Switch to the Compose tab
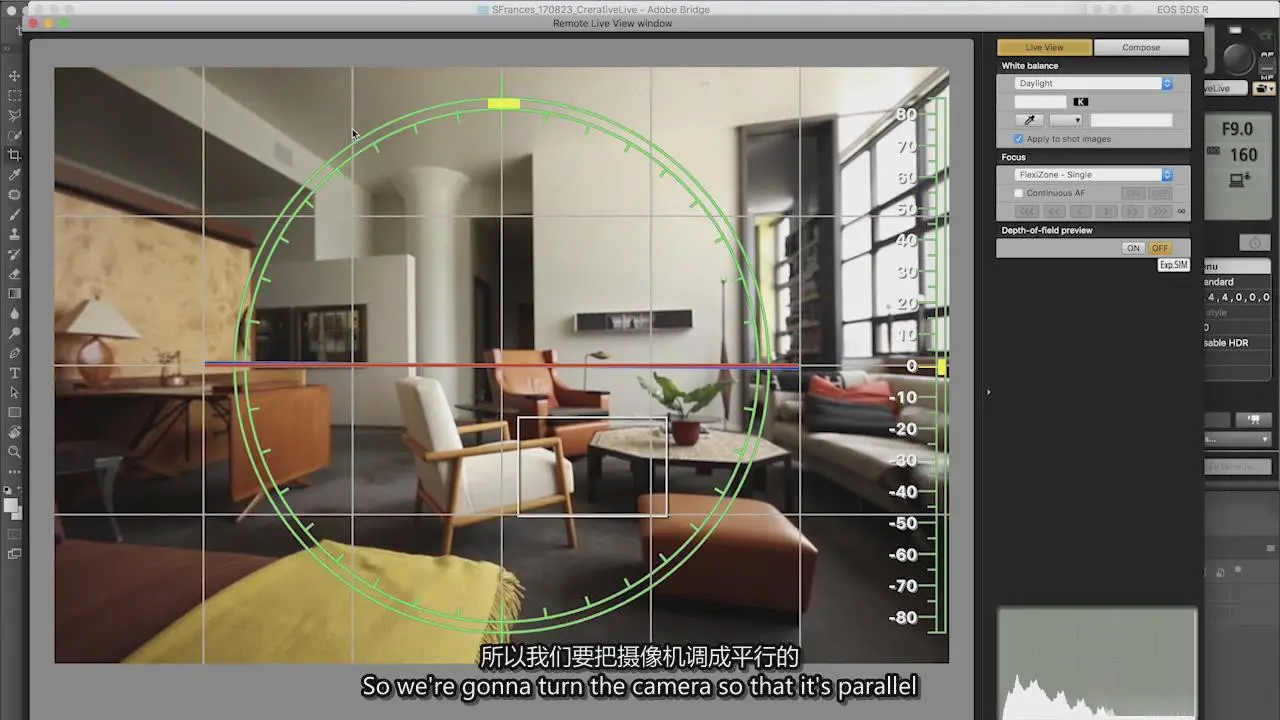This screenshot has height=720, width=1280. coord(1141,47)
